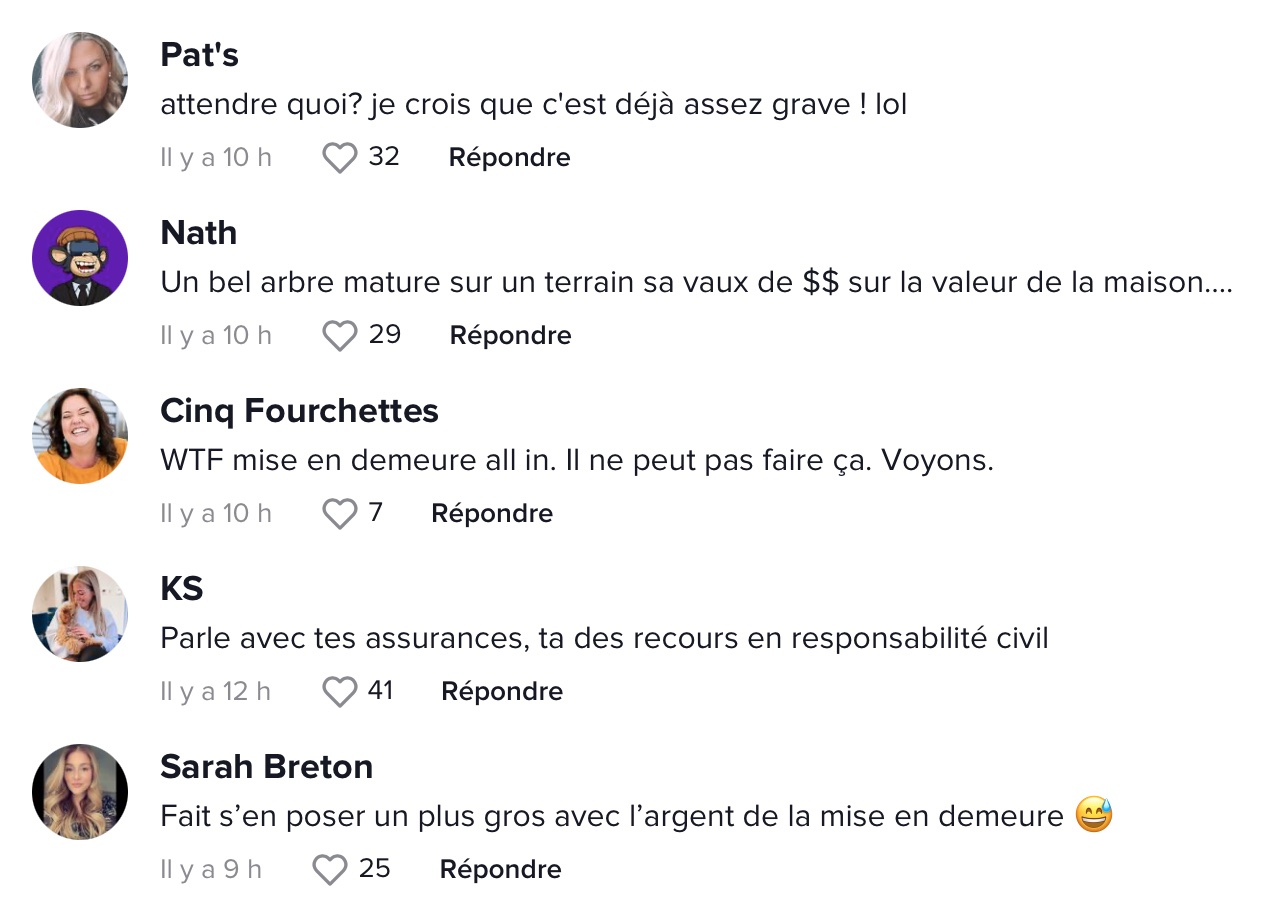Like KS's comment about assurances

[x=340, y=692]
